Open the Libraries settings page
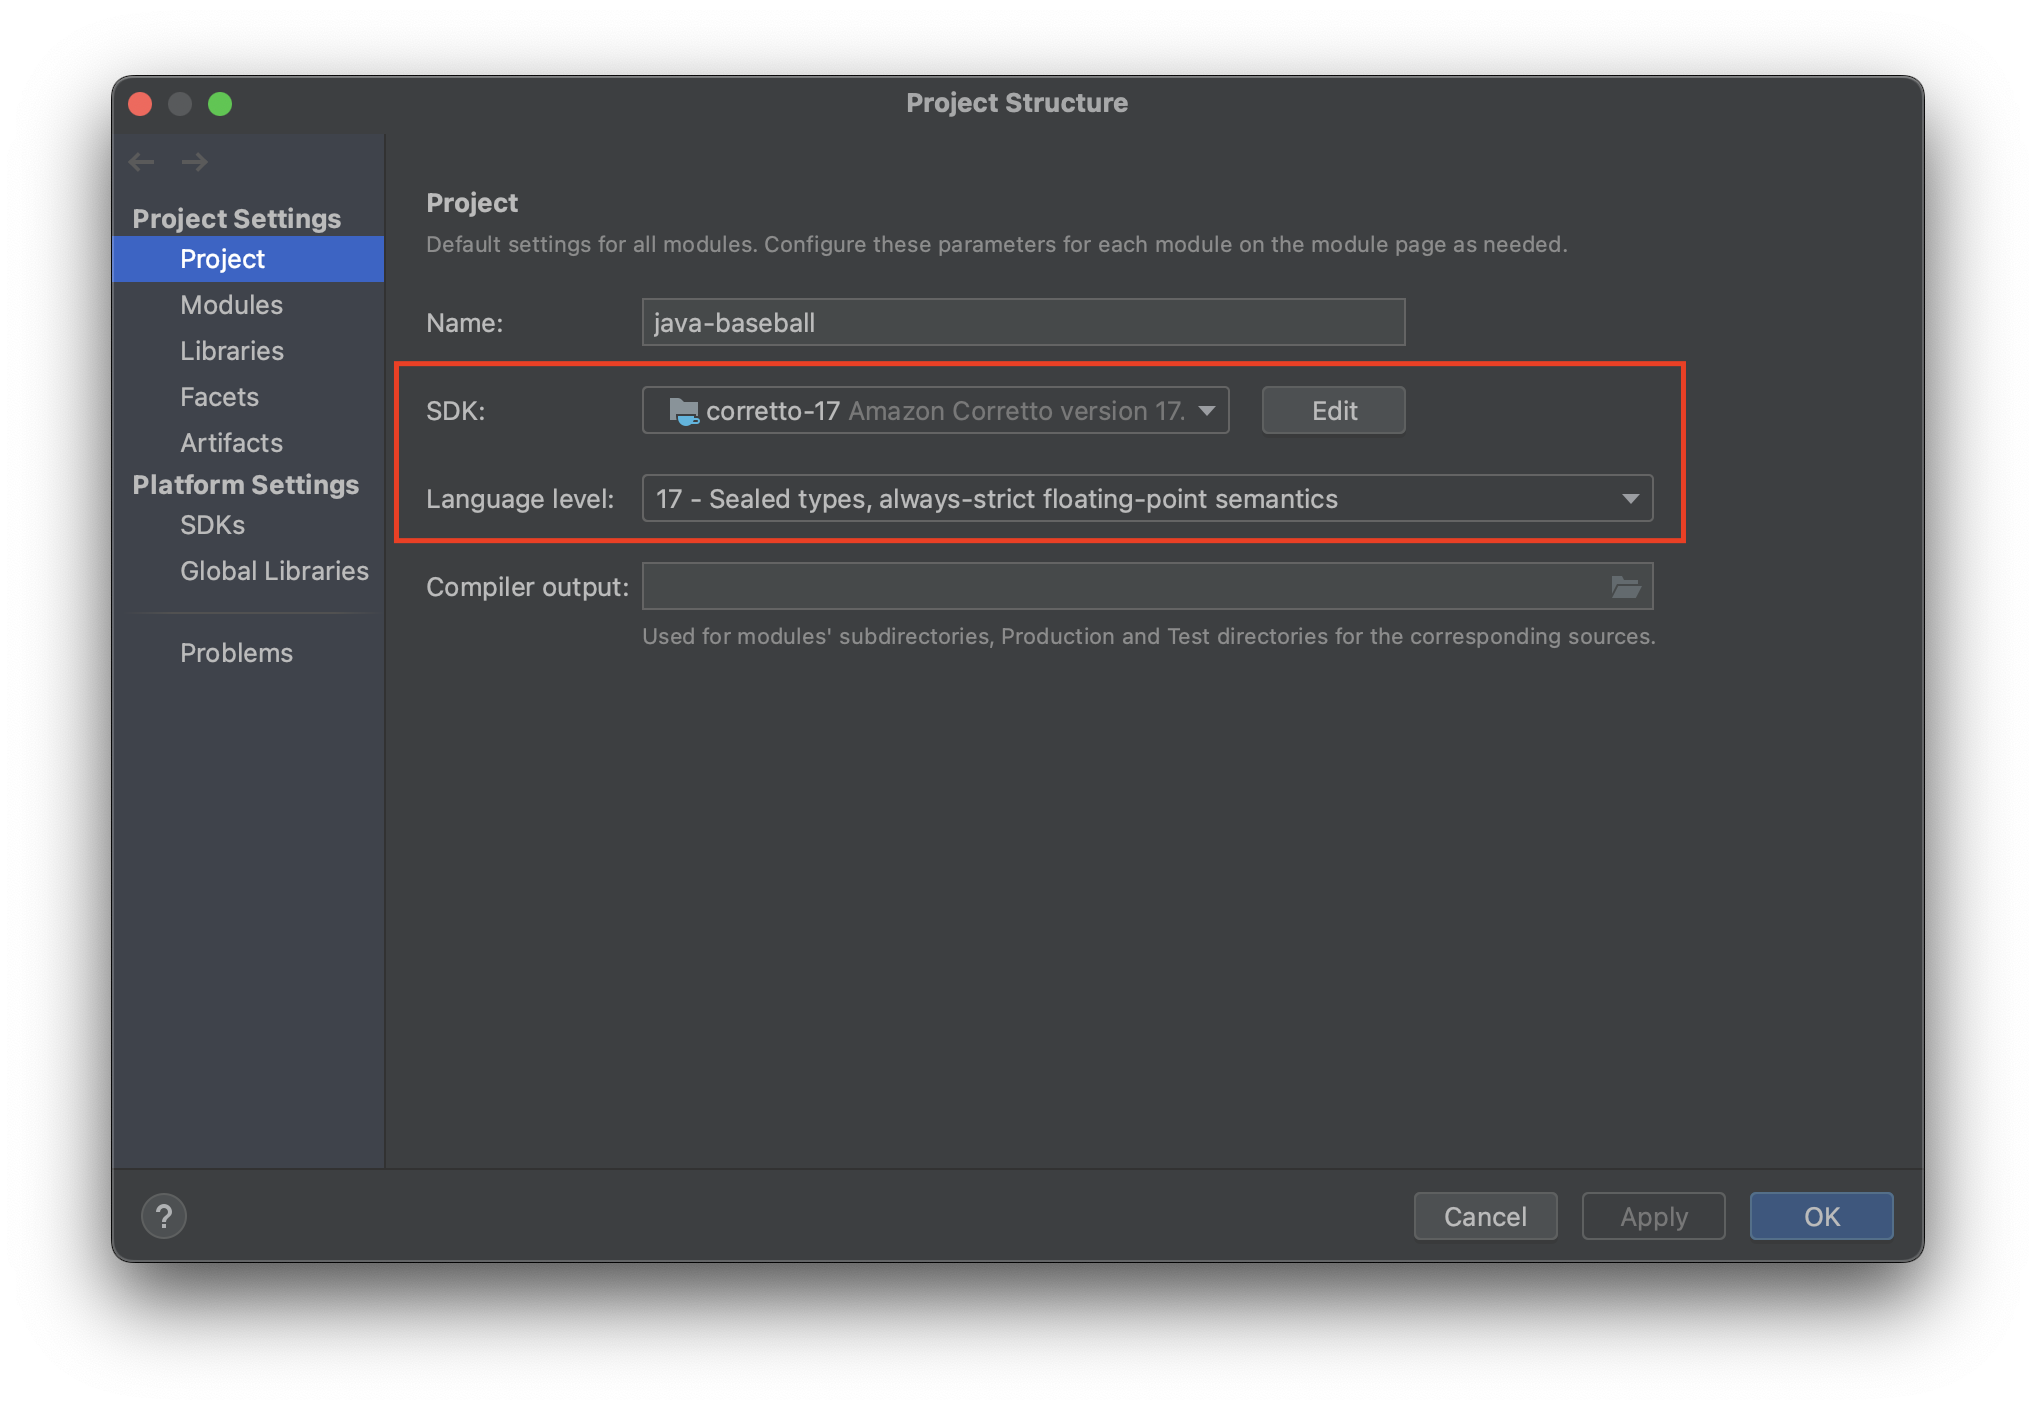2036x1410 pixels. 231,351
